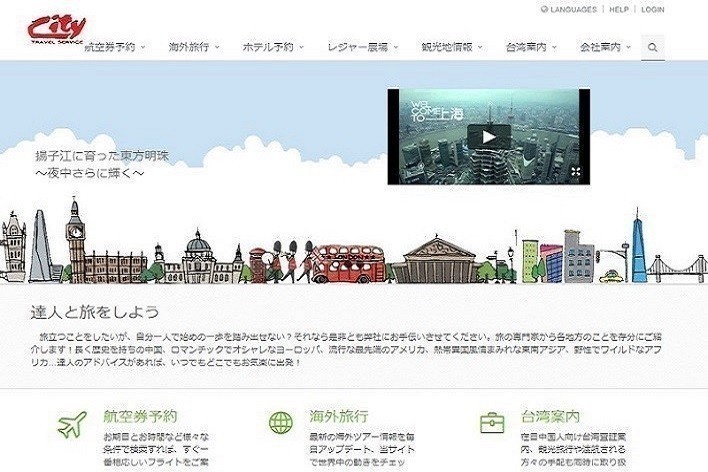Open the ホテル予約 dropdown menu

(273, 47)
